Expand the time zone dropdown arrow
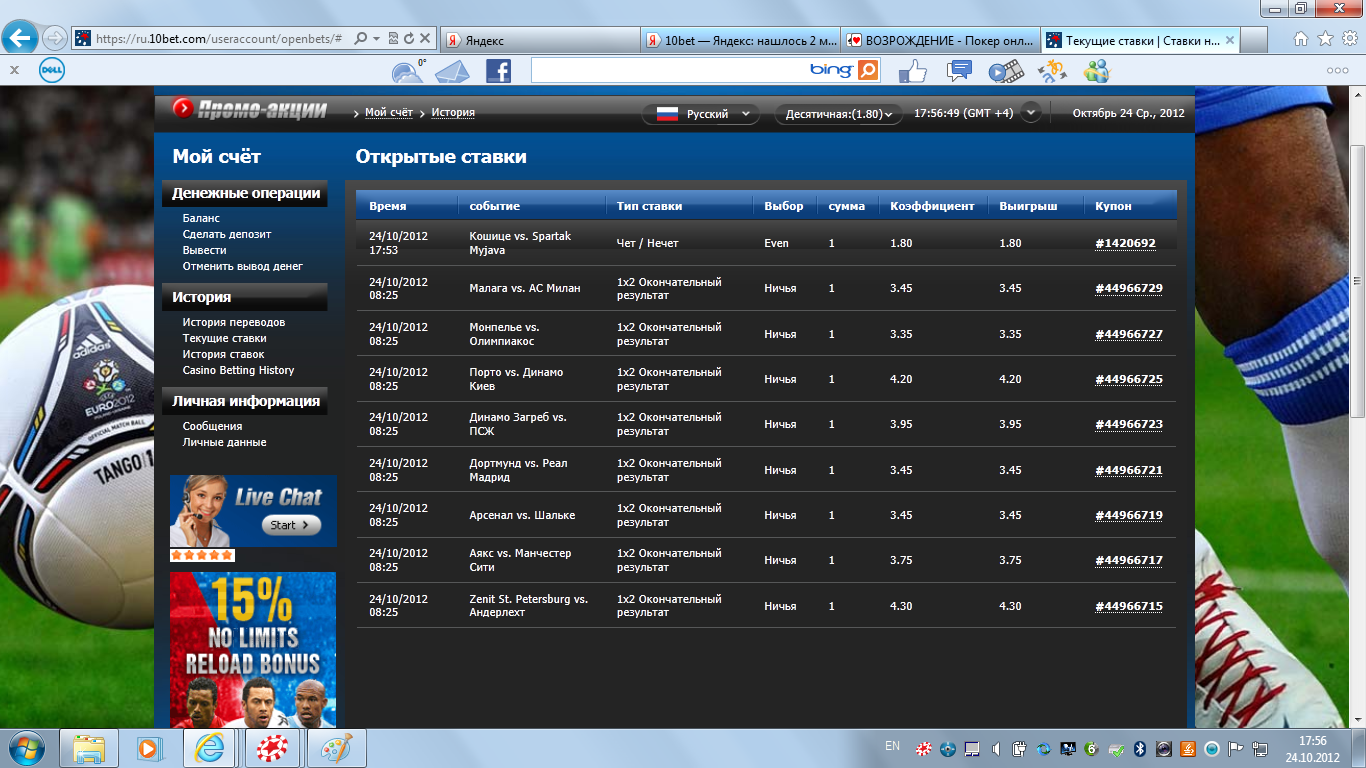The height and width of the screenshot is (768, 1366). coord(1030,113)
